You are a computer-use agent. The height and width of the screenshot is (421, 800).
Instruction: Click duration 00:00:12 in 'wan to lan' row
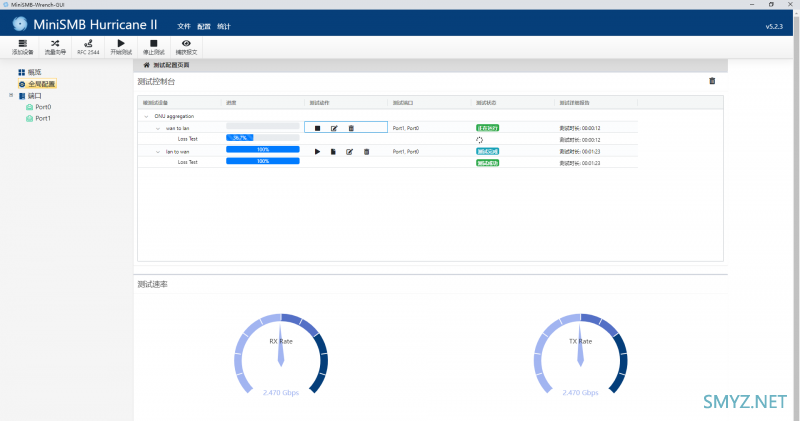coord(580,128)
